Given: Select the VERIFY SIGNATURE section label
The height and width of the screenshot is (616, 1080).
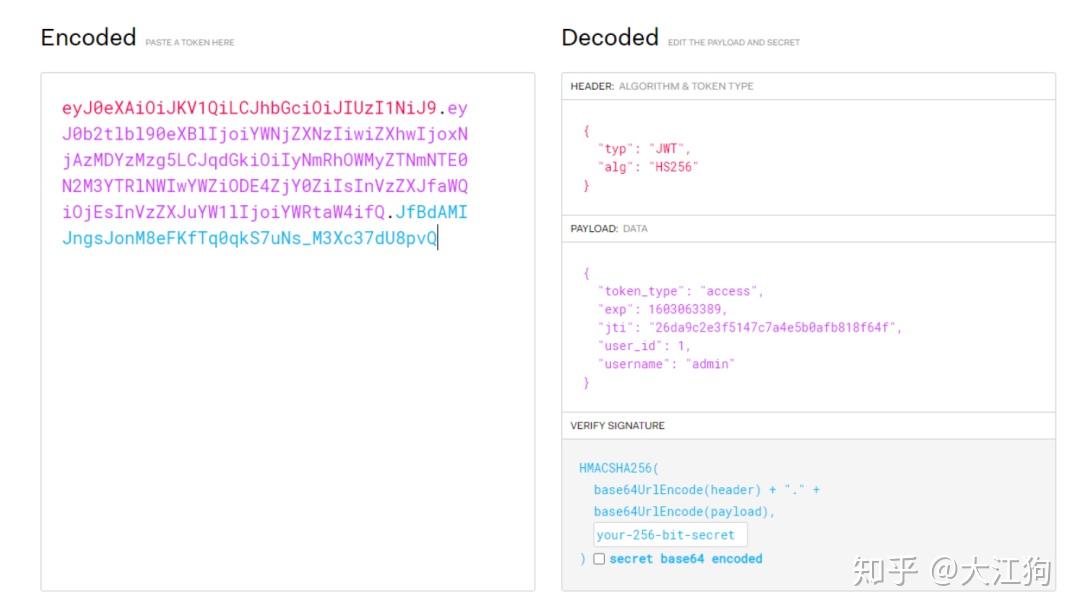Looking at the screenshot, I should (617, 425).
